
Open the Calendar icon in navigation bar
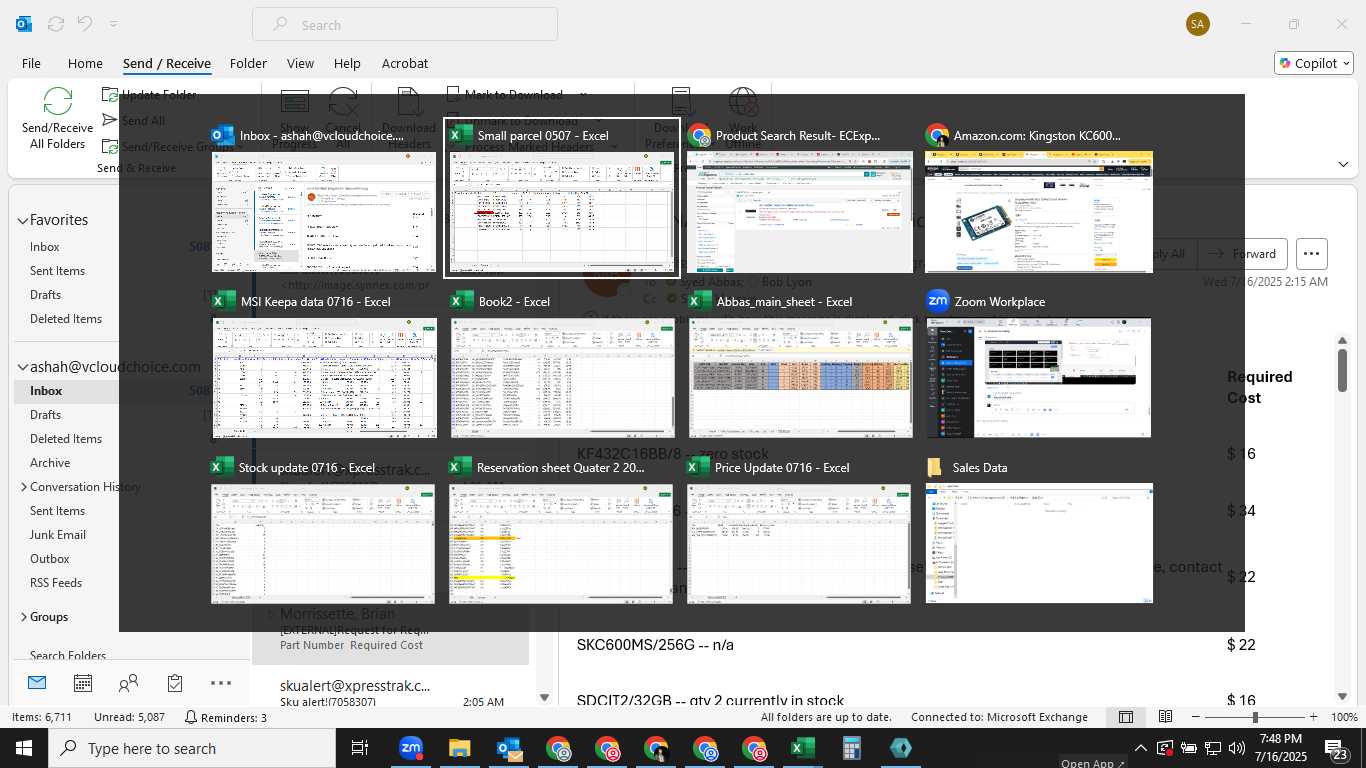(x=83, y=683)
